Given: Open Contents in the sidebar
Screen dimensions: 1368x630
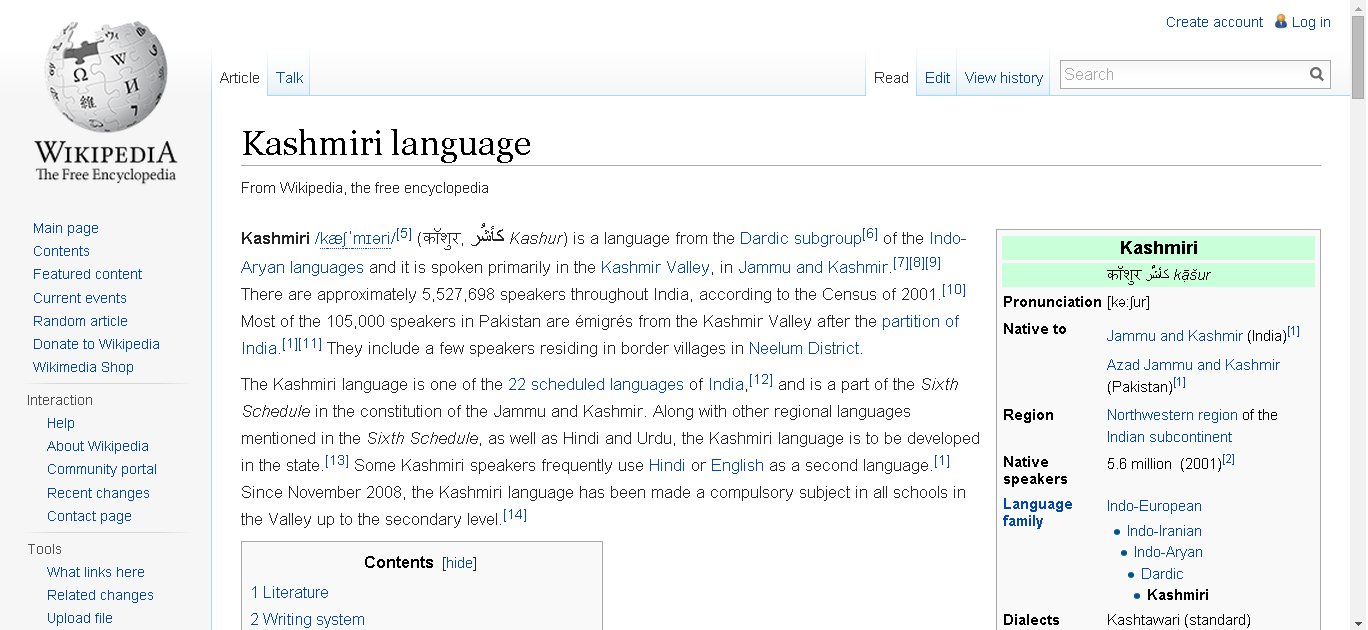Looking at the screenshot, I should click(x=61, y=251).
